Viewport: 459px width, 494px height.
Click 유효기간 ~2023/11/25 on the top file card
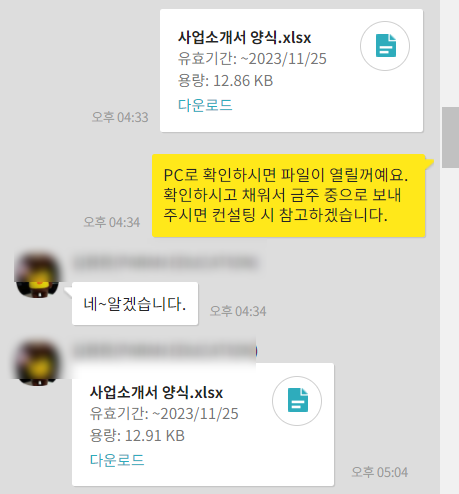coord(252,59)
